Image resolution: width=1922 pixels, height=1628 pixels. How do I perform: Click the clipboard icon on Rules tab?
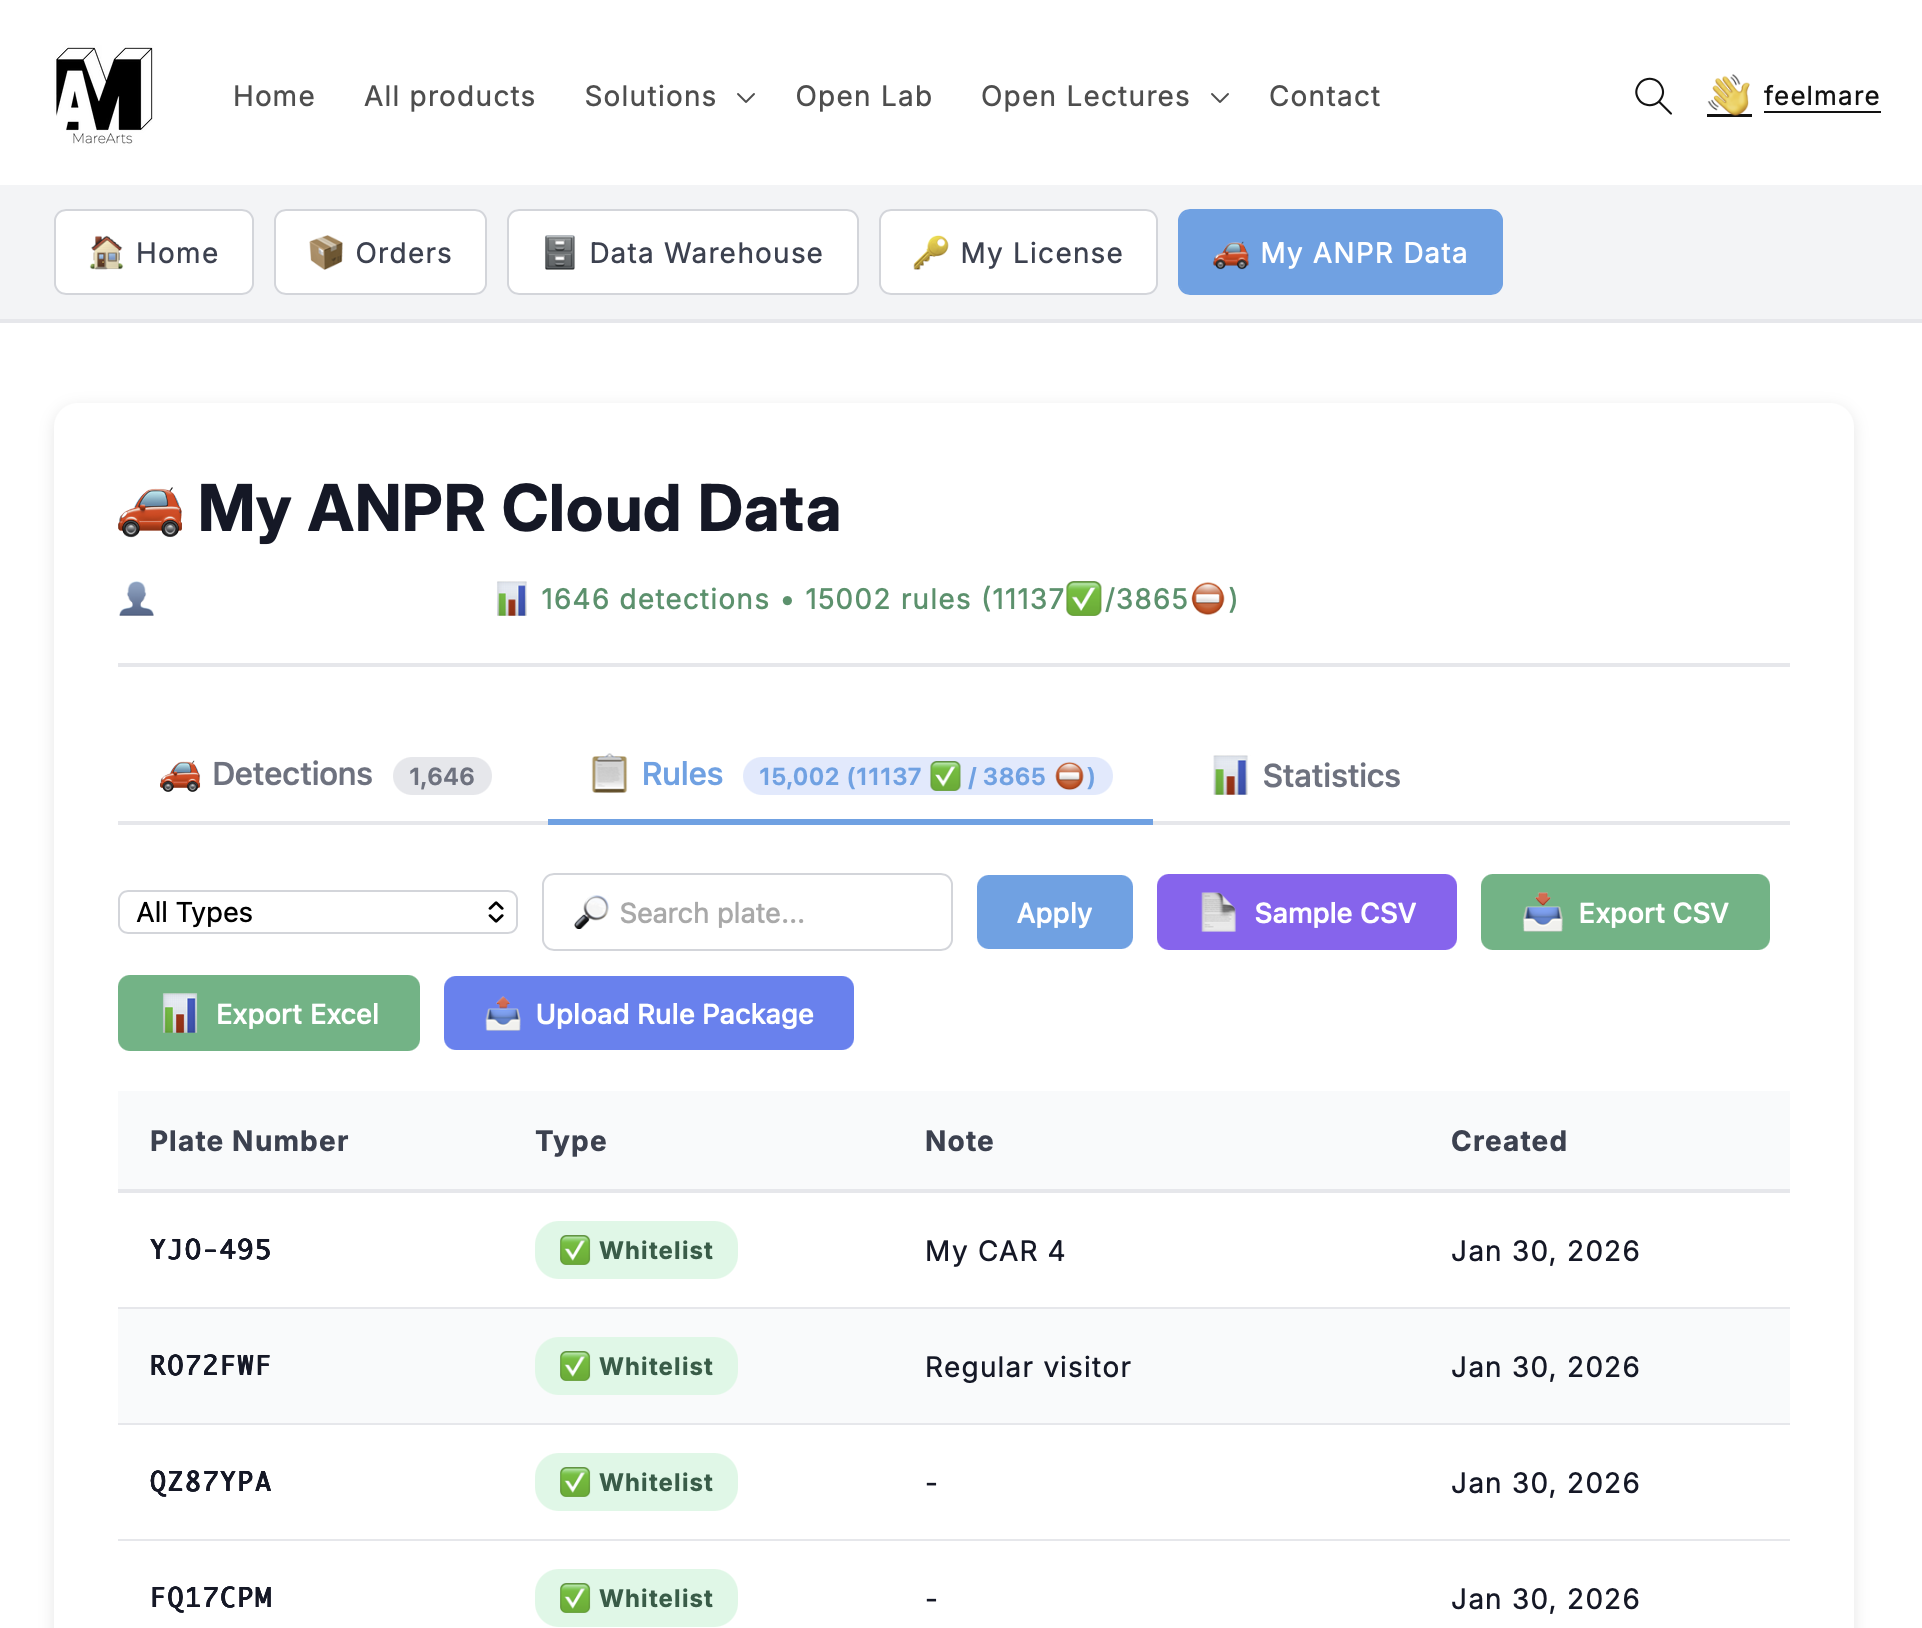tap(609, 774)
